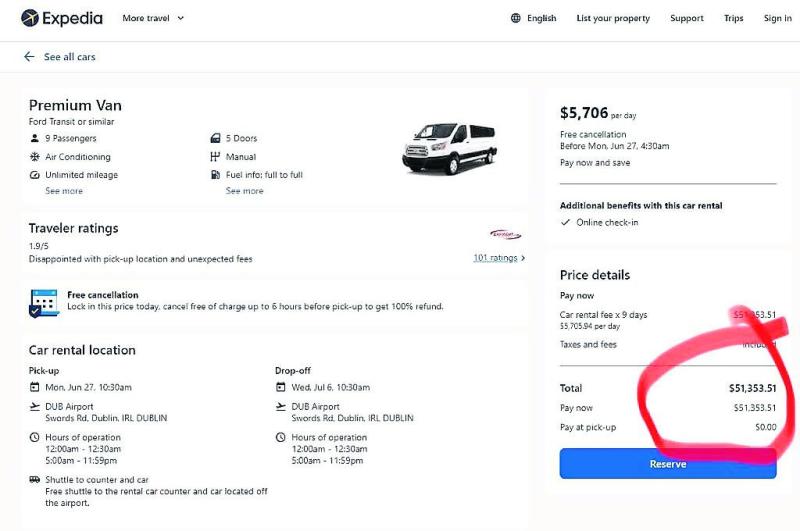Click the Premium Van thumbnail image
Image resolution: width=800 pixels, height=531 pixels.
[x=449, y=148]
